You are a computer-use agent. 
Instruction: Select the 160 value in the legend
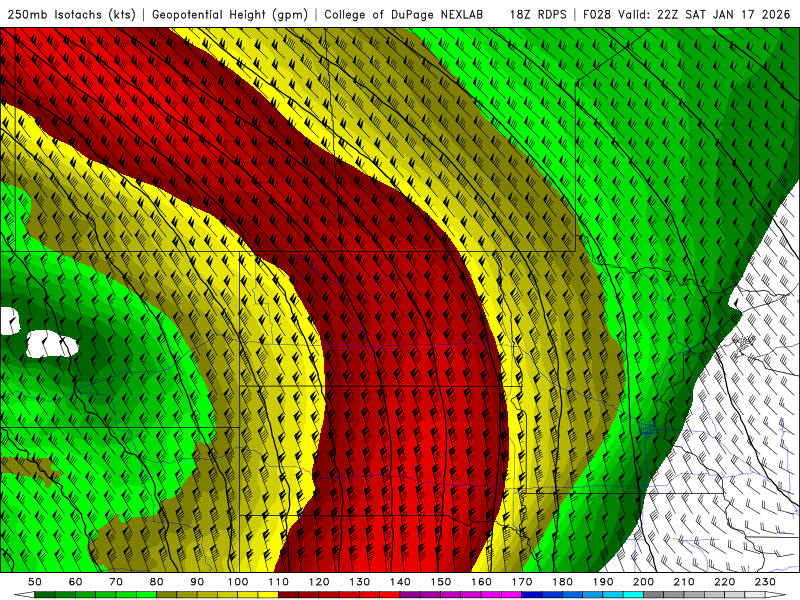click(x=481, y=582)
